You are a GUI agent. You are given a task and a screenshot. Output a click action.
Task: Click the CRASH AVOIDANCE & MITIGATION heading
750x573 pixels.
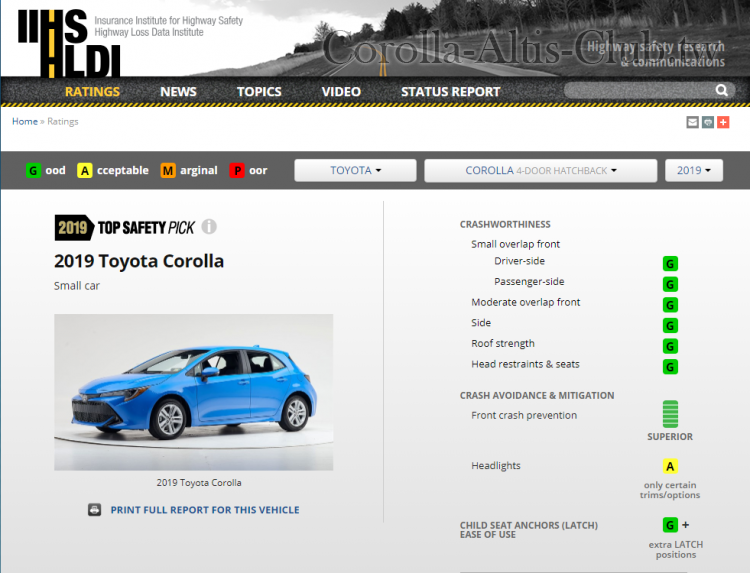[537, 396]
